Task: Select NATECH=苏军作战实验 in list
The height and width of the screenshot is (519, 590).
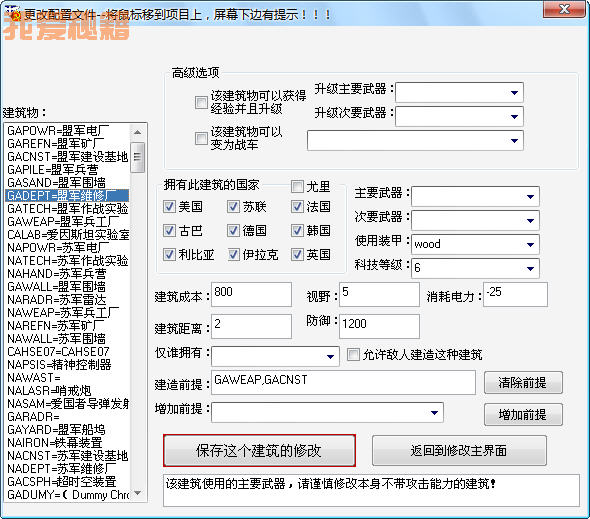Action: pyautogui.click(x=68, y=260)
